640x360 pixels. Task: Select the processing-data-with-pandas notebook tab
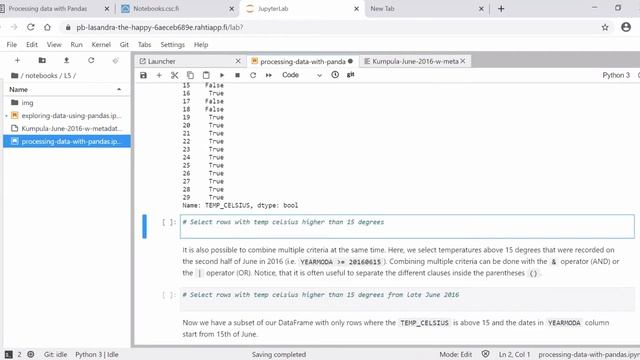(x=302, y=61)
